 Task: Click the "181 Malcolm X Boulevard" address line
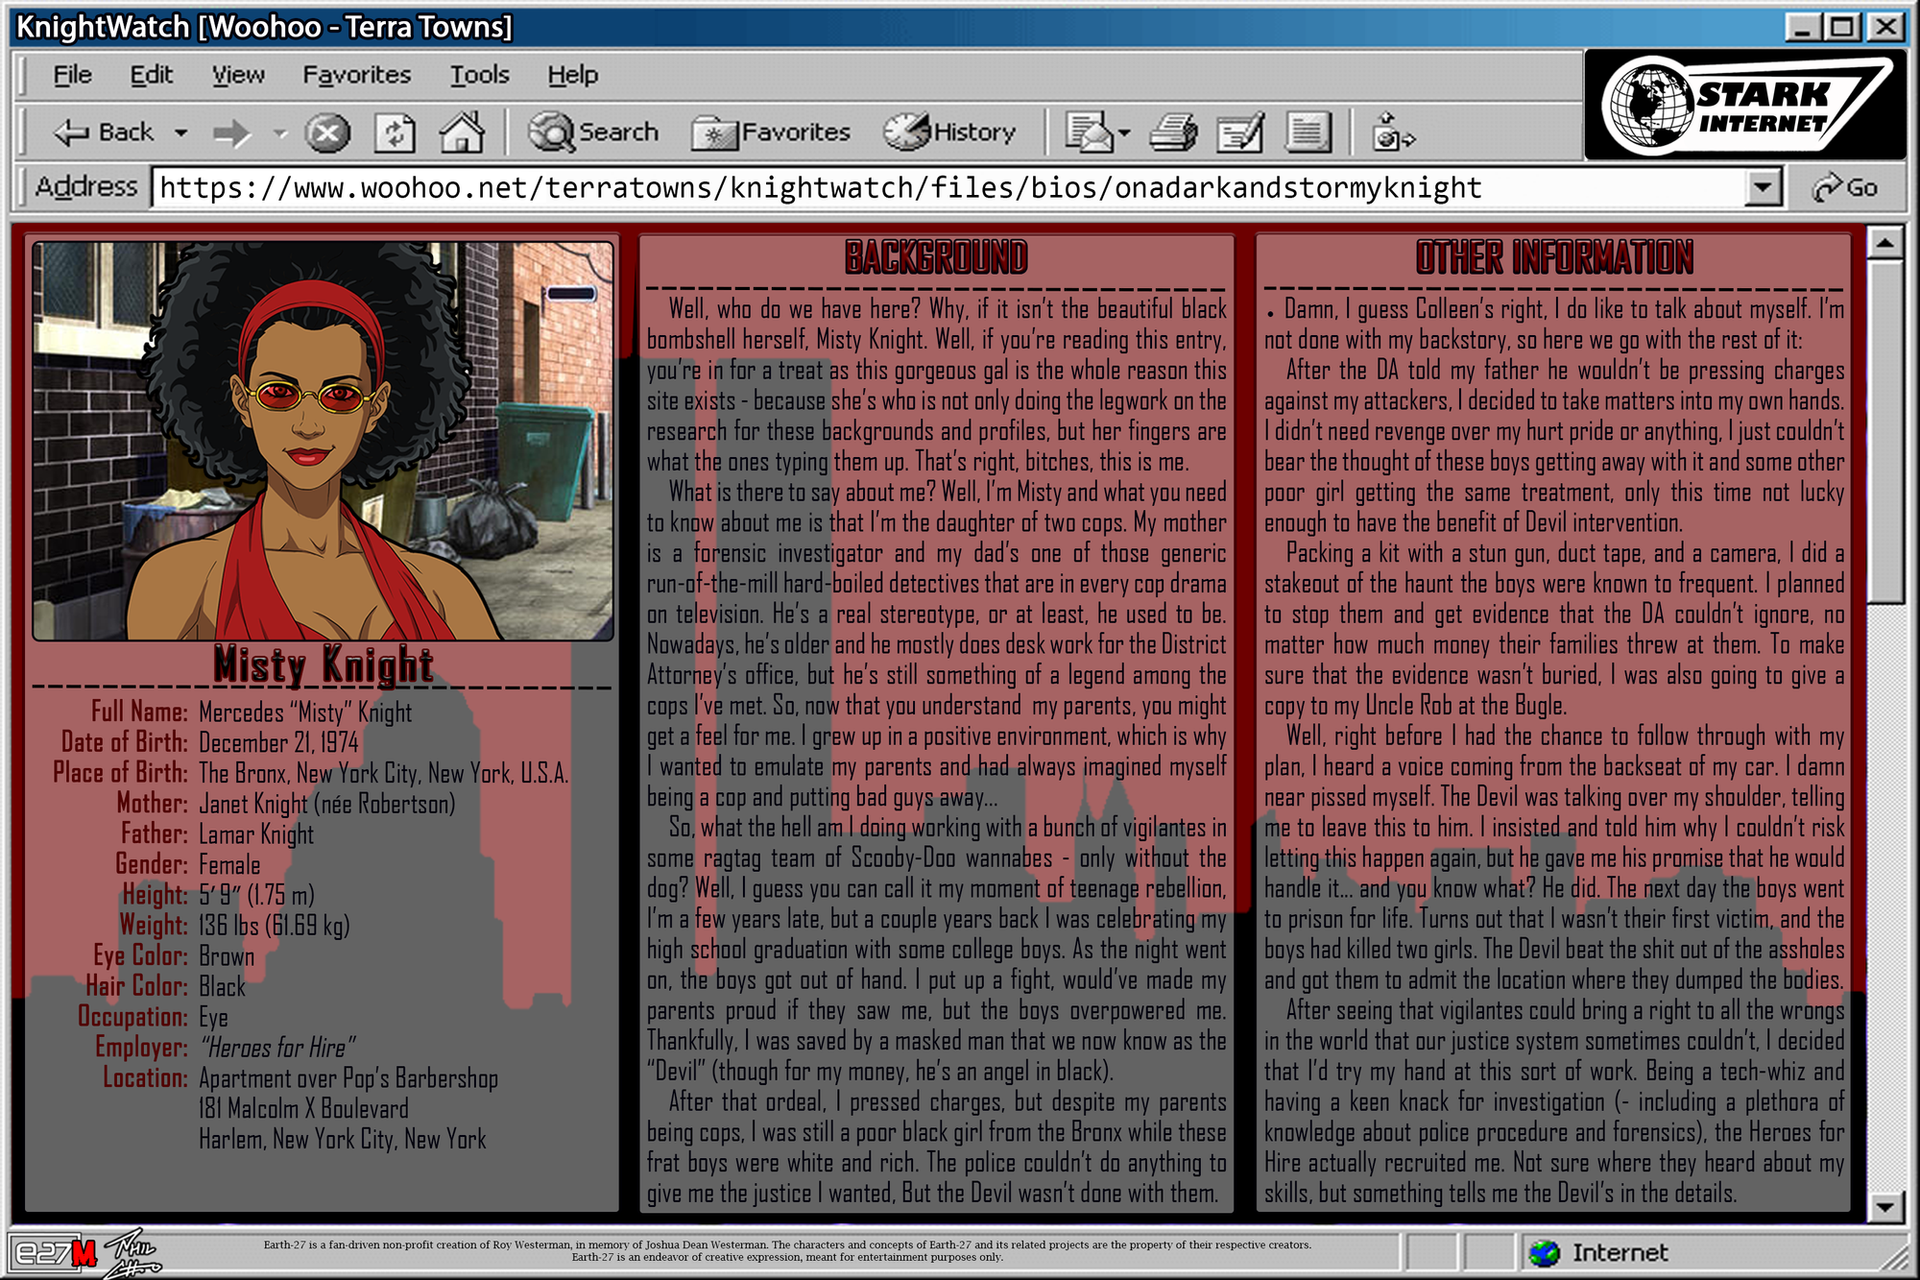click(x=304, y=1109)
